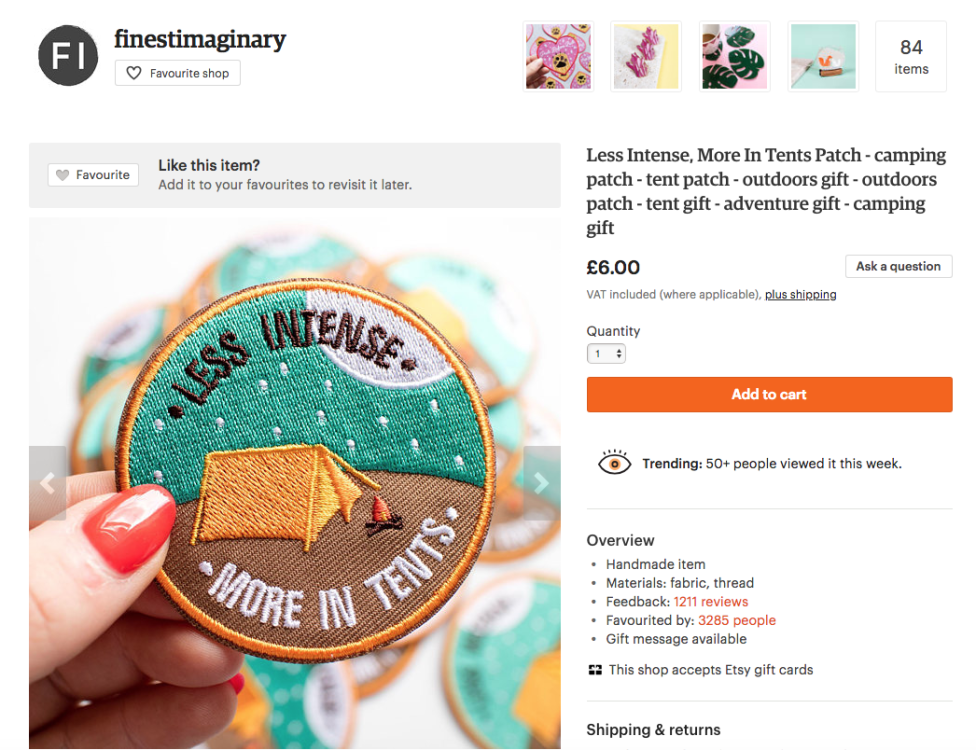View the 3285 people who favourited
Screen dimensions: 976x750
[737, 621]
